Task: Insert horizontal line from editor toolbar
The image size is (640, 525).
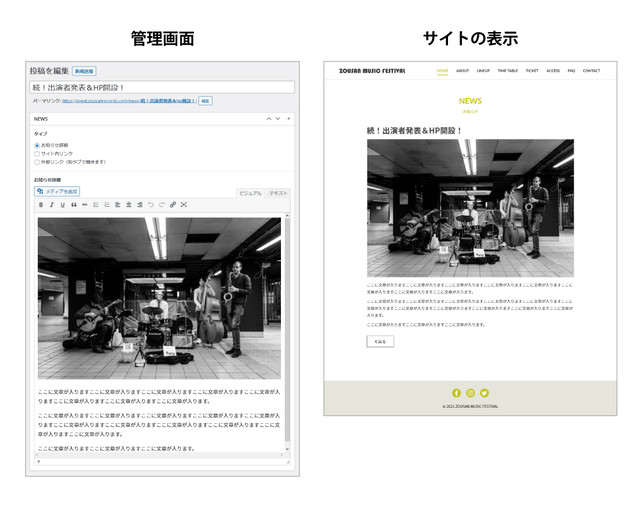Action: coord(84,205)
